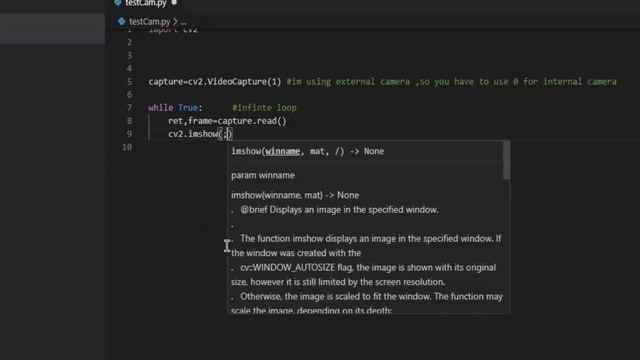Click 'param winname' in the hint popup
640x360 pixels.
pos(263,175)
